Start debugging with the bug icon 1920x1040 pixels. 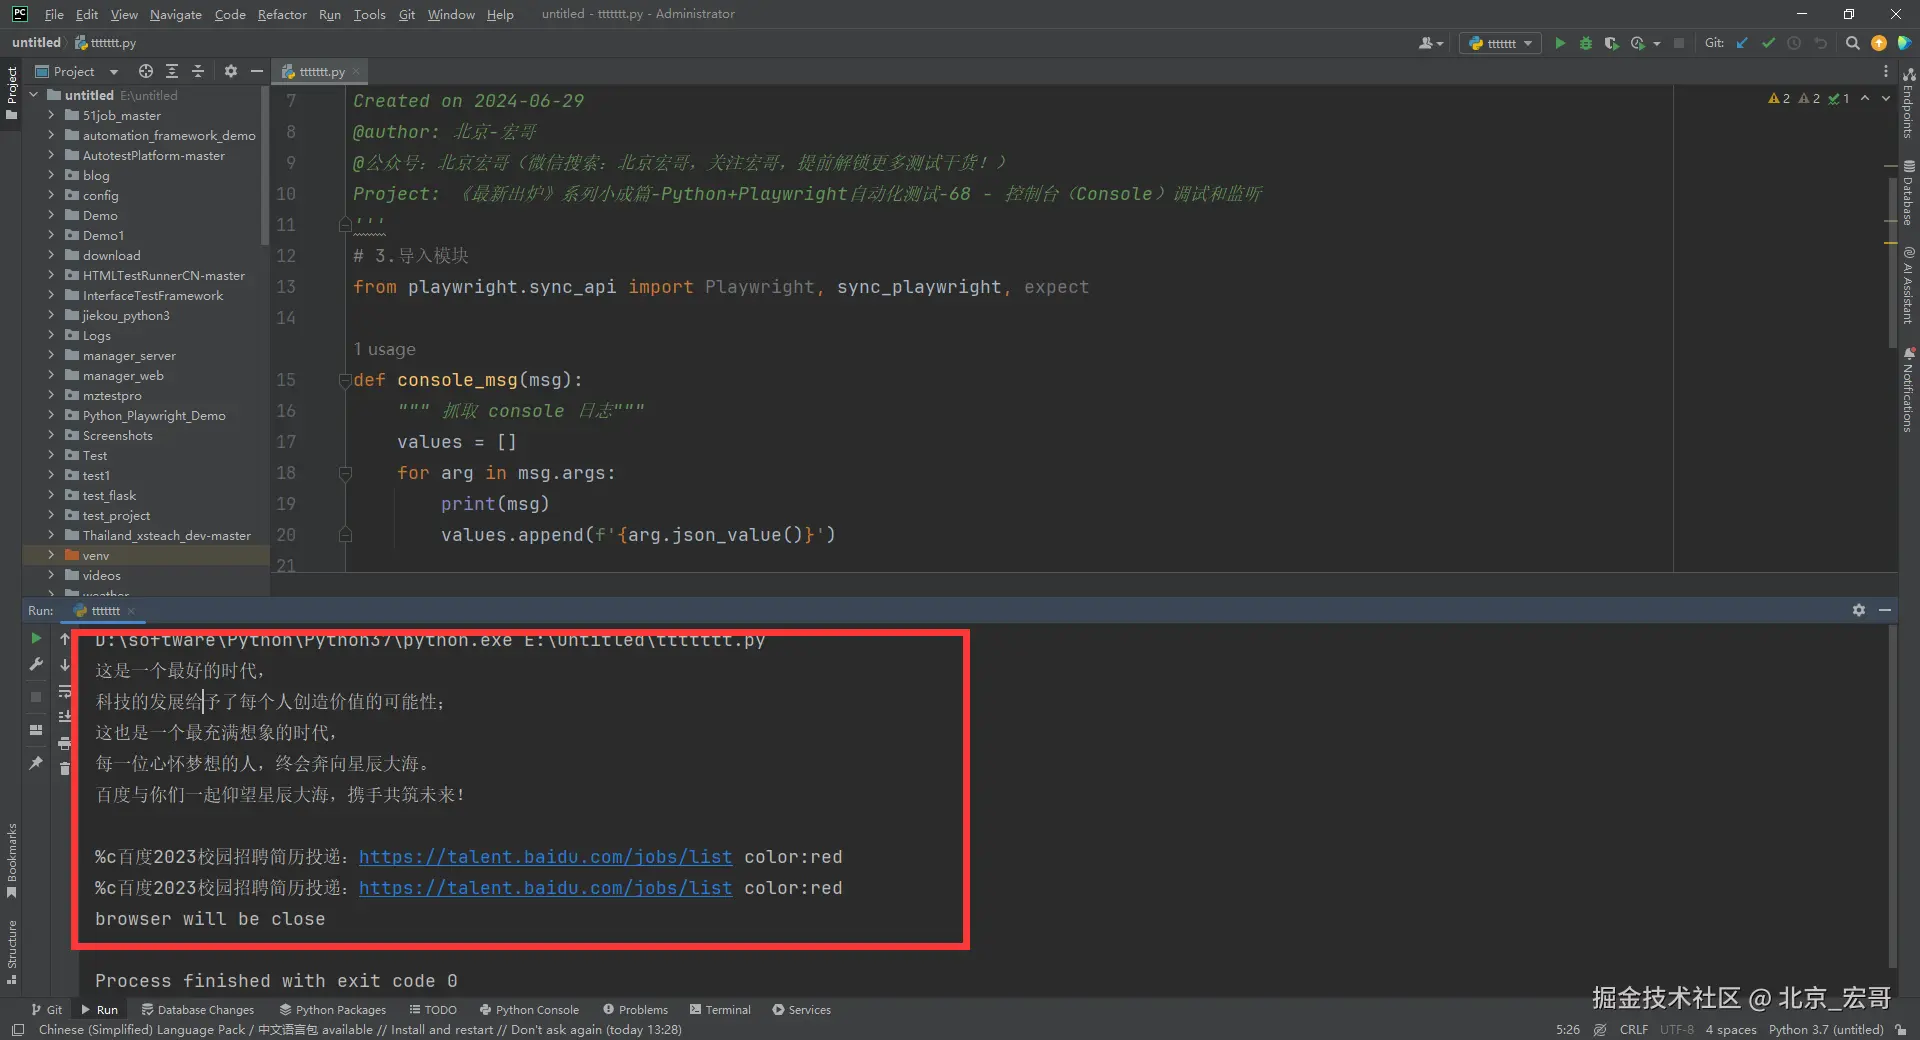coord(1585,43)
